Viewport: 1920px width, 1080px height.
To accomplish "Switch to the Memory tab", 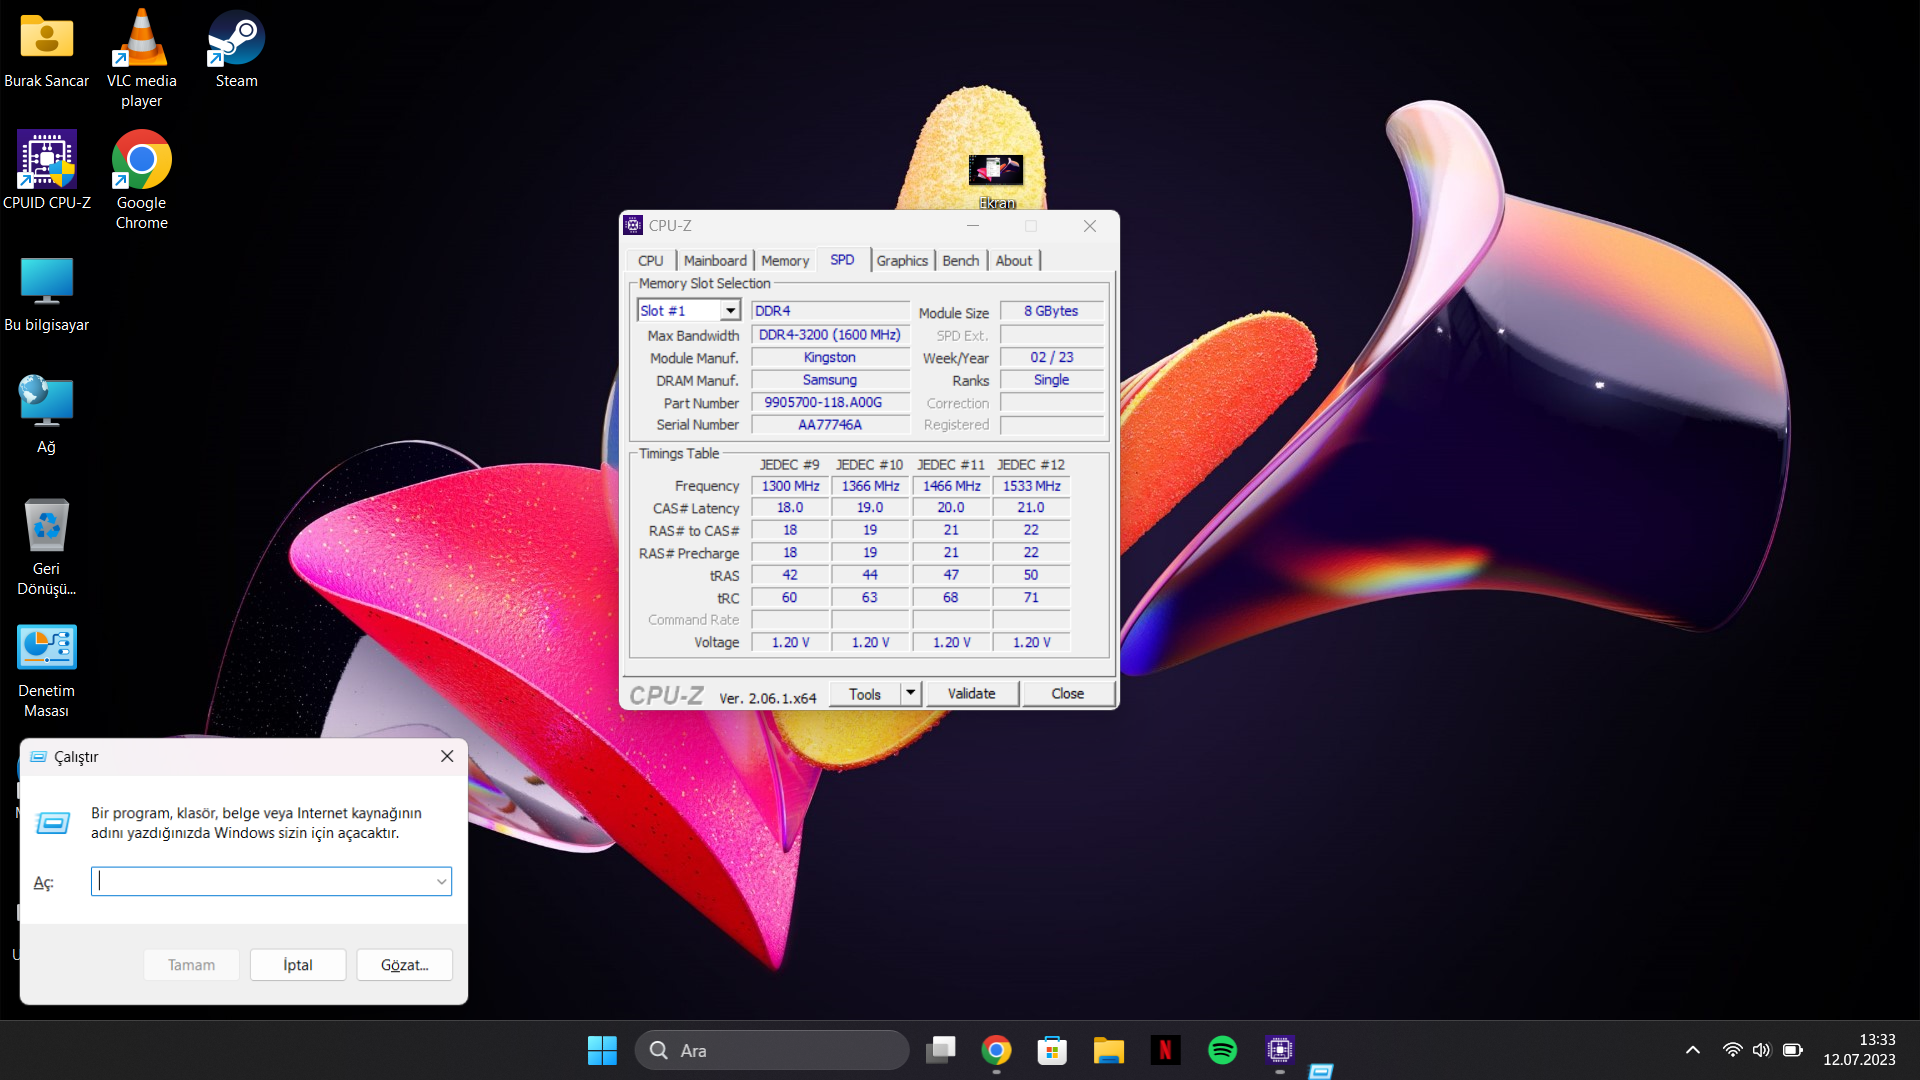I will tap(785, 260).
